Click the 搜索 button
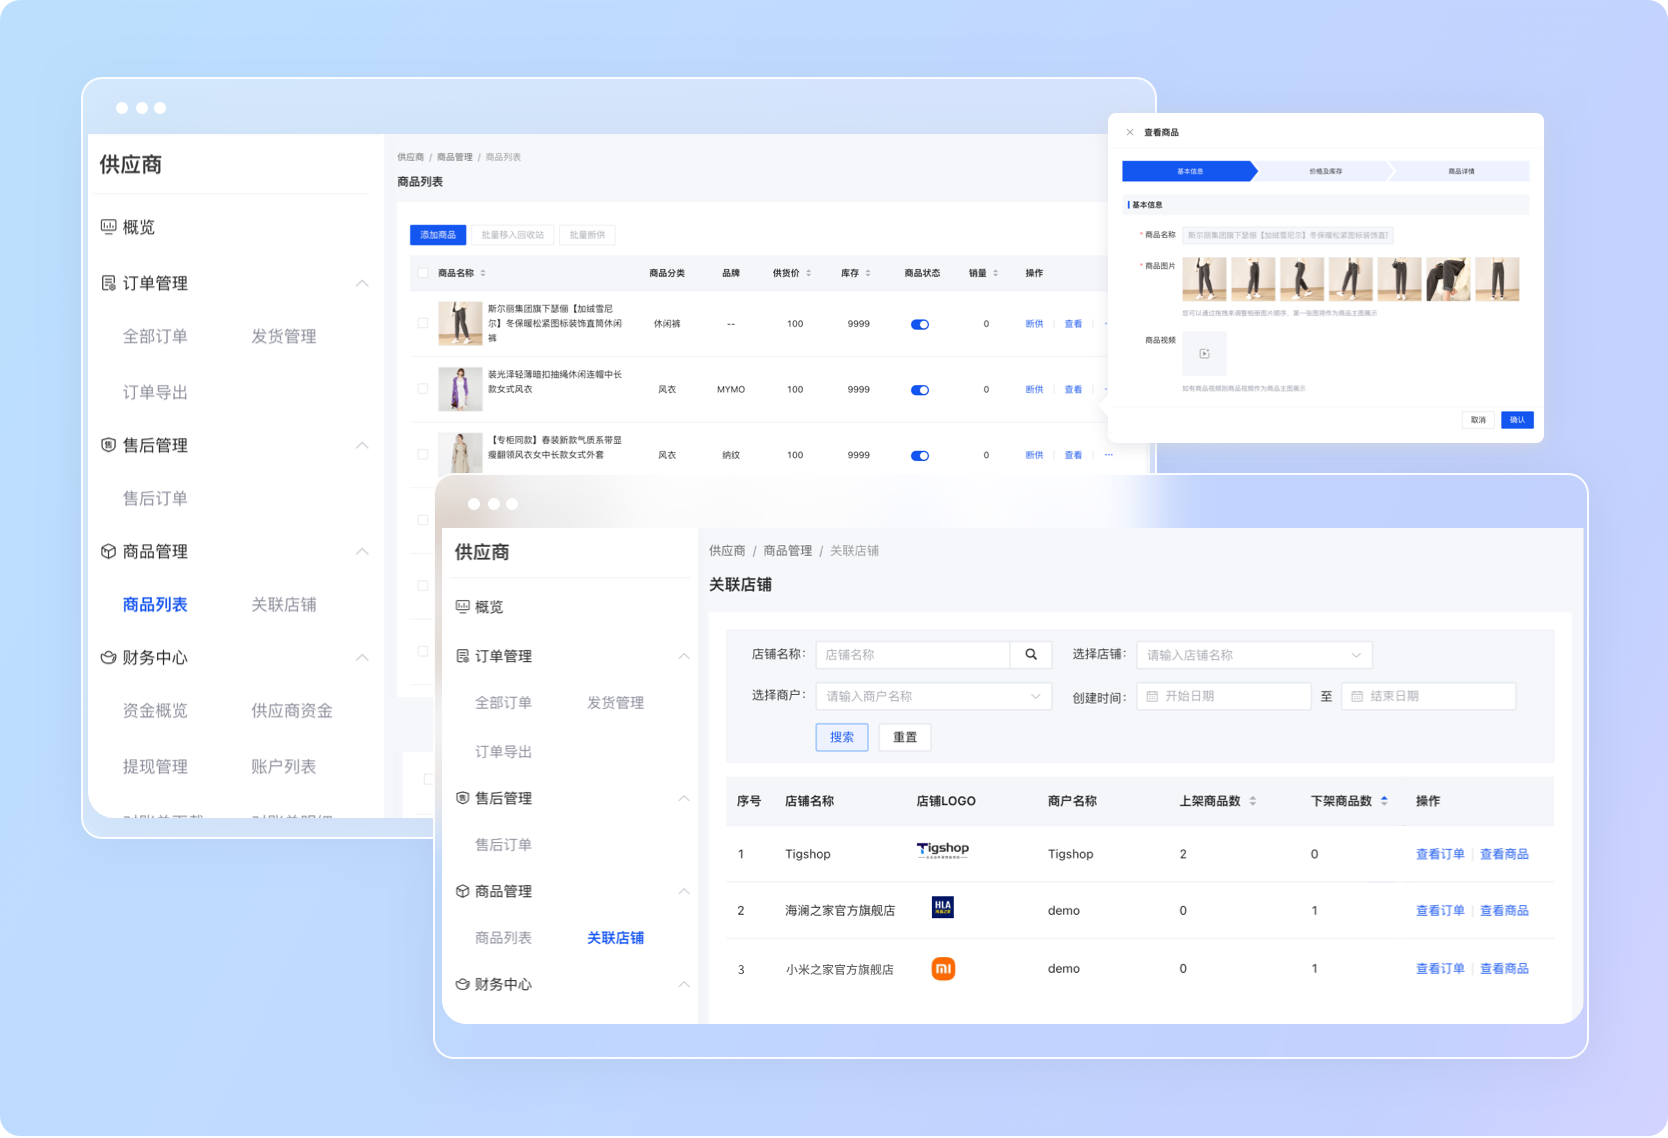 [842, 737]
